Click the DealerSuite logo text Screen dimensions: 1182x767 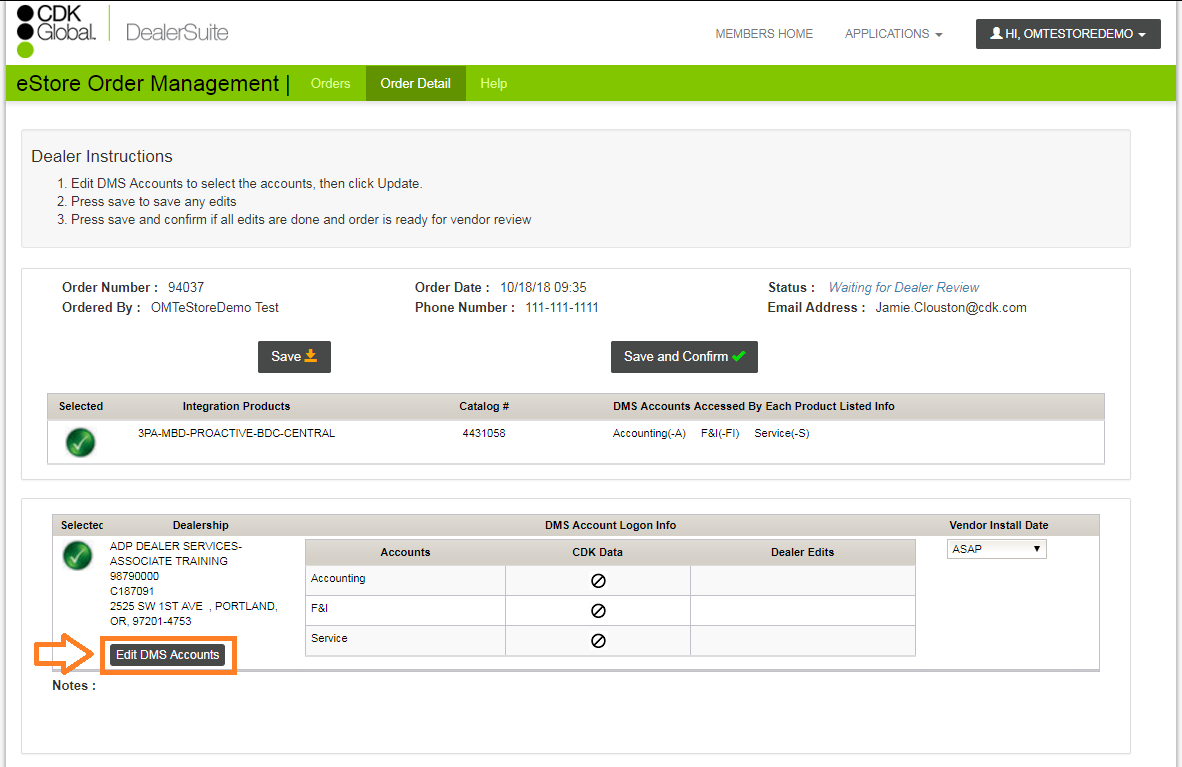[x=177, y=32]
